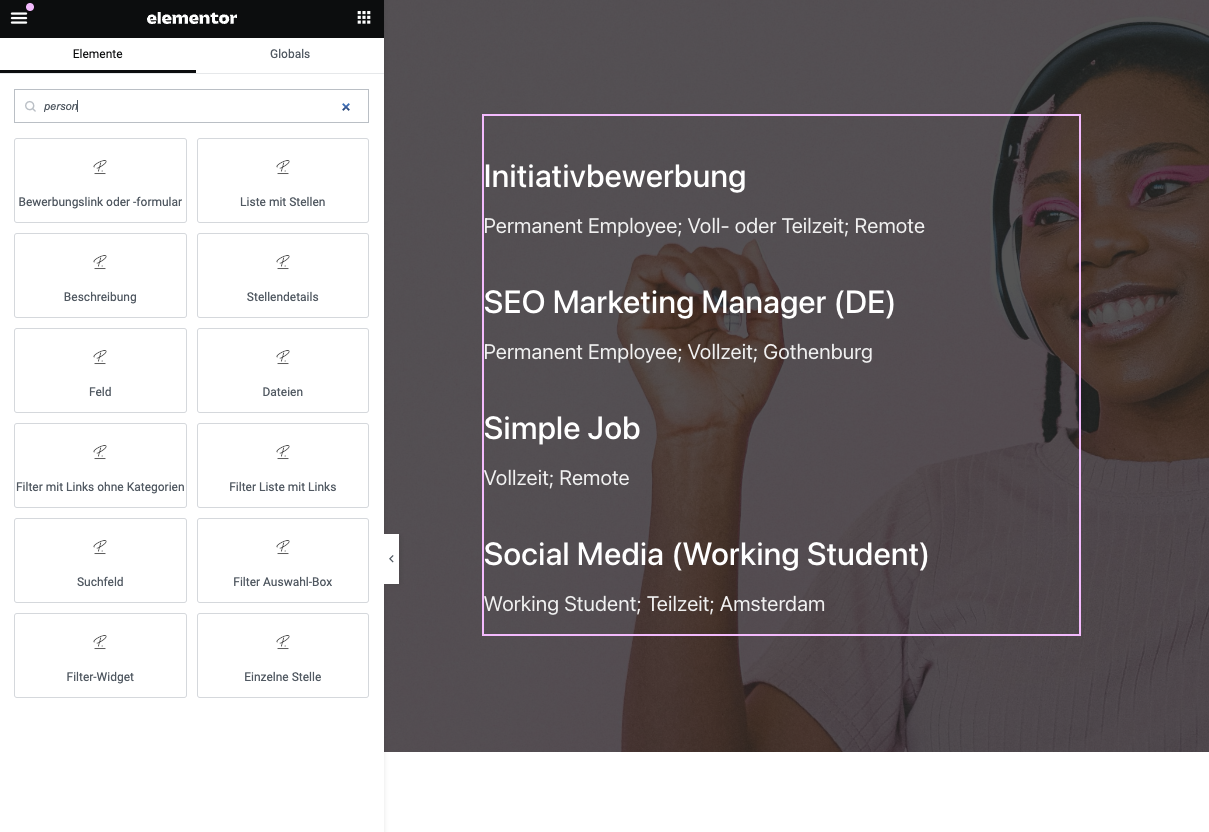This screenshot has height=832, width=1209.
Task: Select the Stellendetails widget
Action: click(283, 275)
